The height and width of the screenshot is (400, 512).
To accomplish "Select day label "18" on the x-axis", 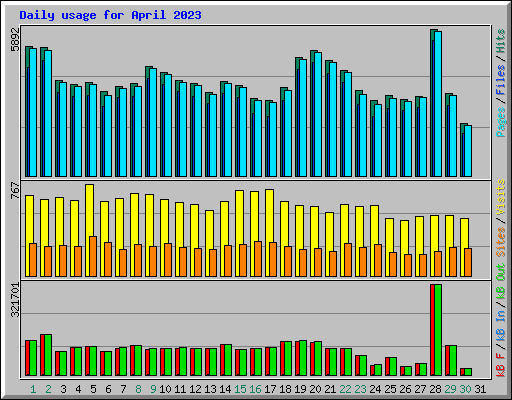I will click(285, 389).
